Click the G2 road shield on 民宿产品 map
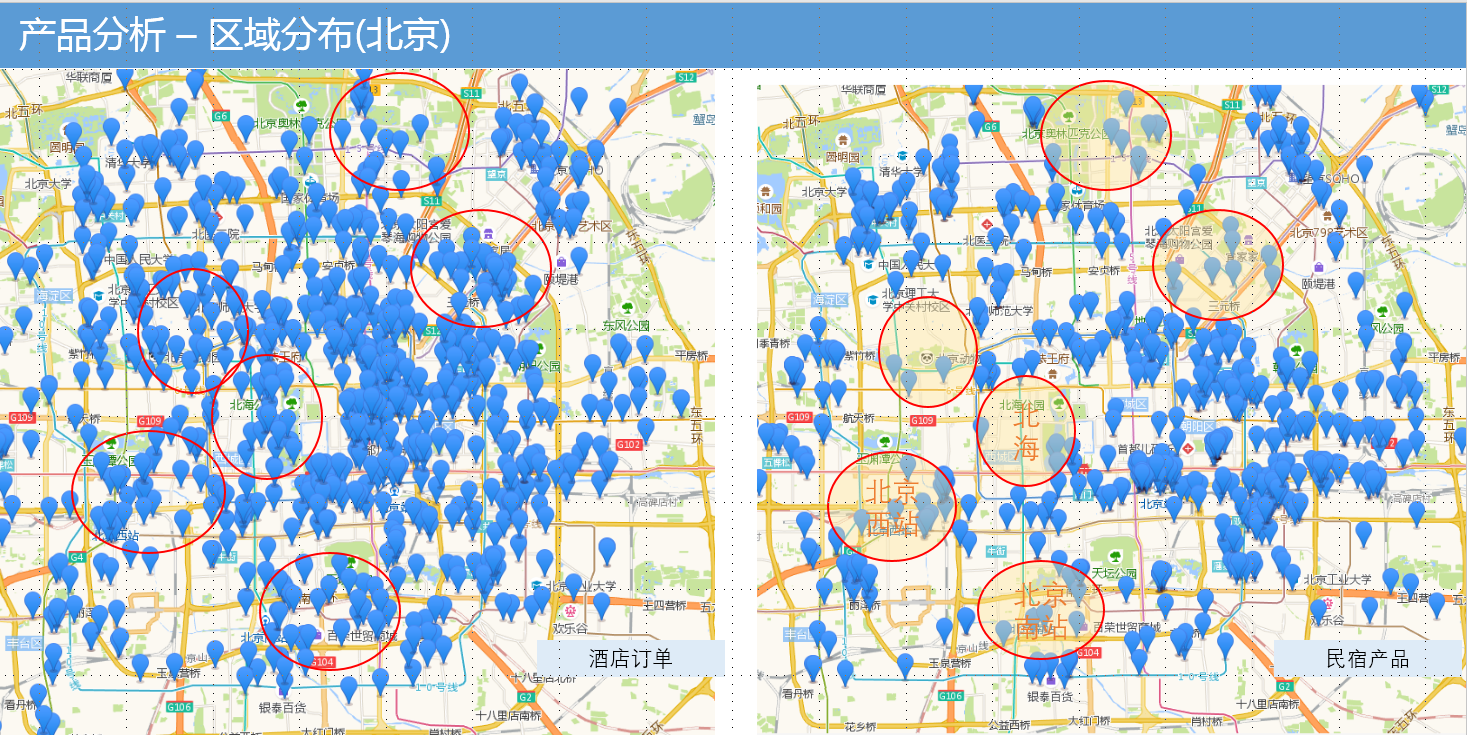Viewport: 1467px width, 735px height. (1285, 686)
